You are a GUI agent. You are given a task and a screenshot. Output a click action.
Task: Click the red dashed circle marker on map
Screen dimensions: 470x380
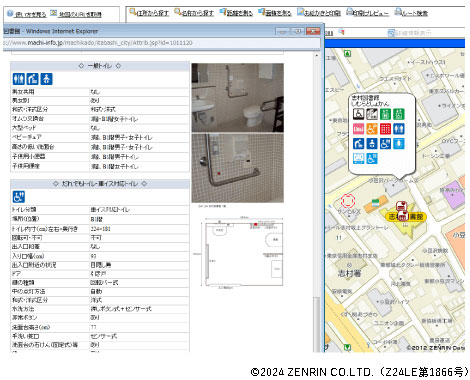coord(348,201)
